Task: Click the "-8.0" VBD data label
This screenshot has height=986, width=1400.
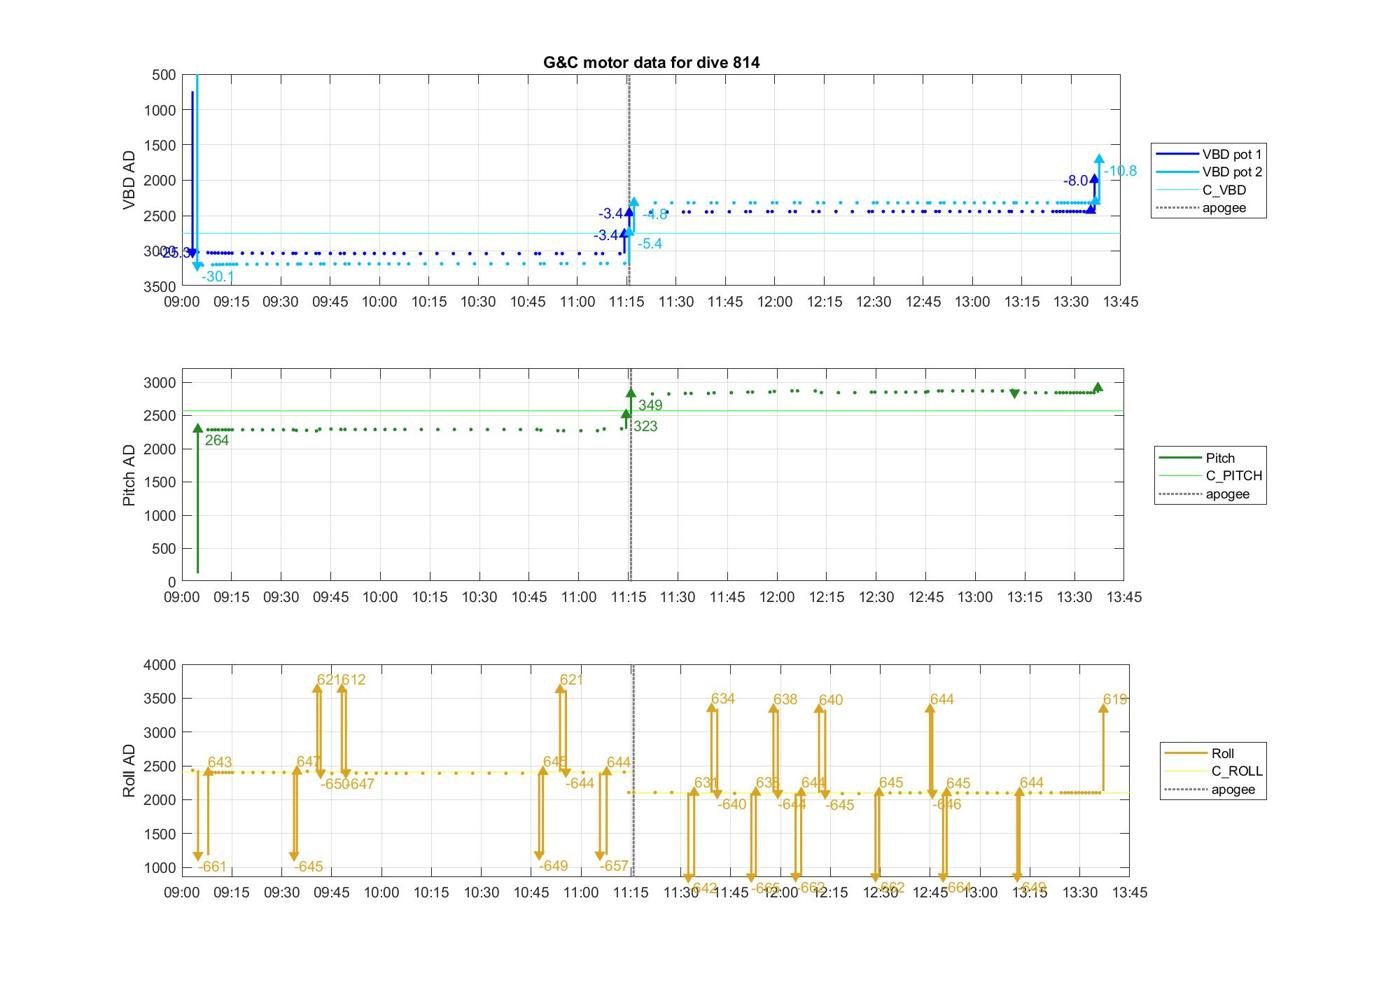Action: pos(1076,181)
